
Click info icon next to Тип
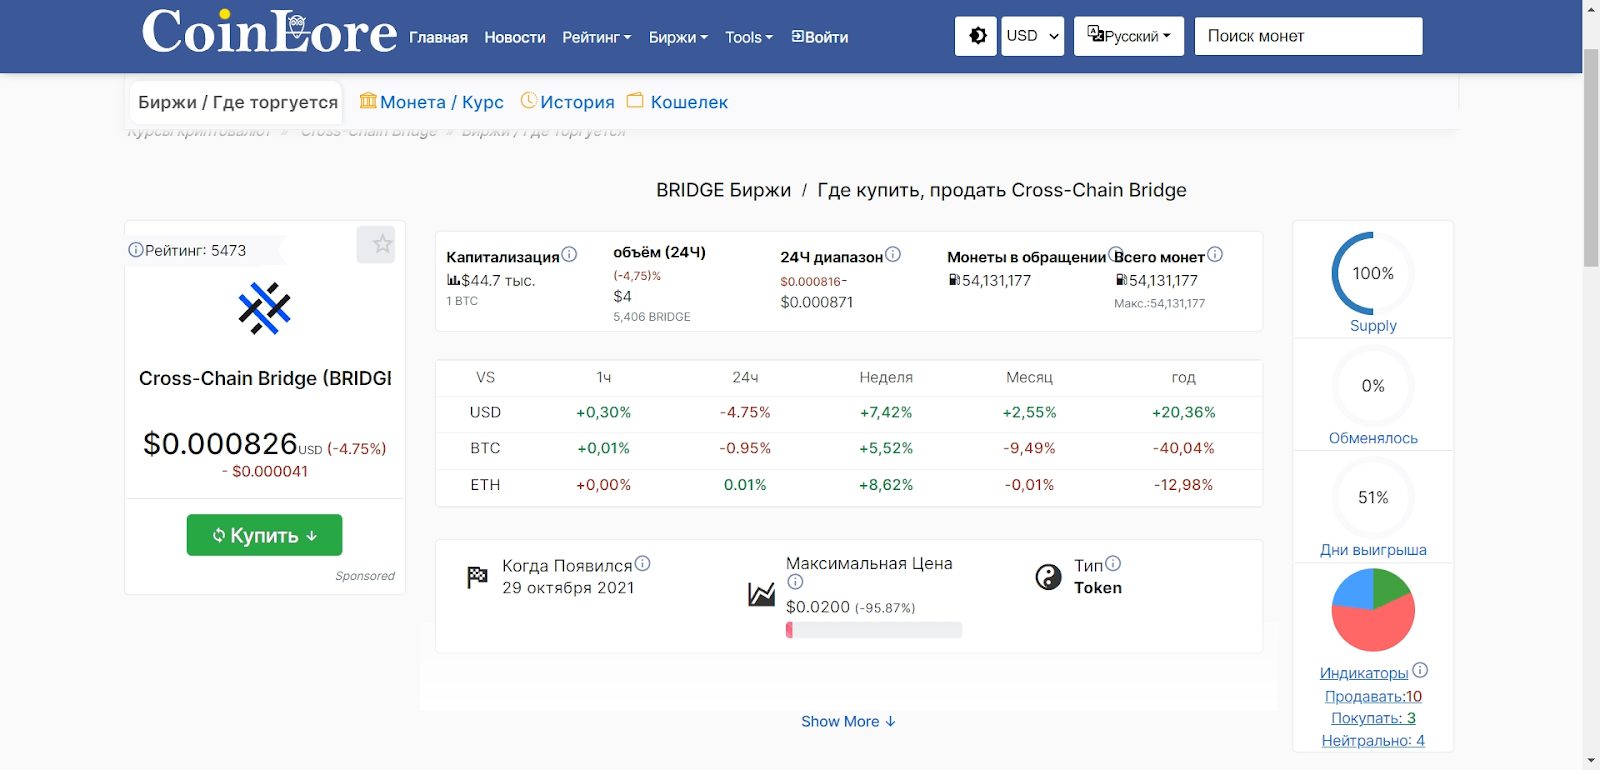point(1113,563)
